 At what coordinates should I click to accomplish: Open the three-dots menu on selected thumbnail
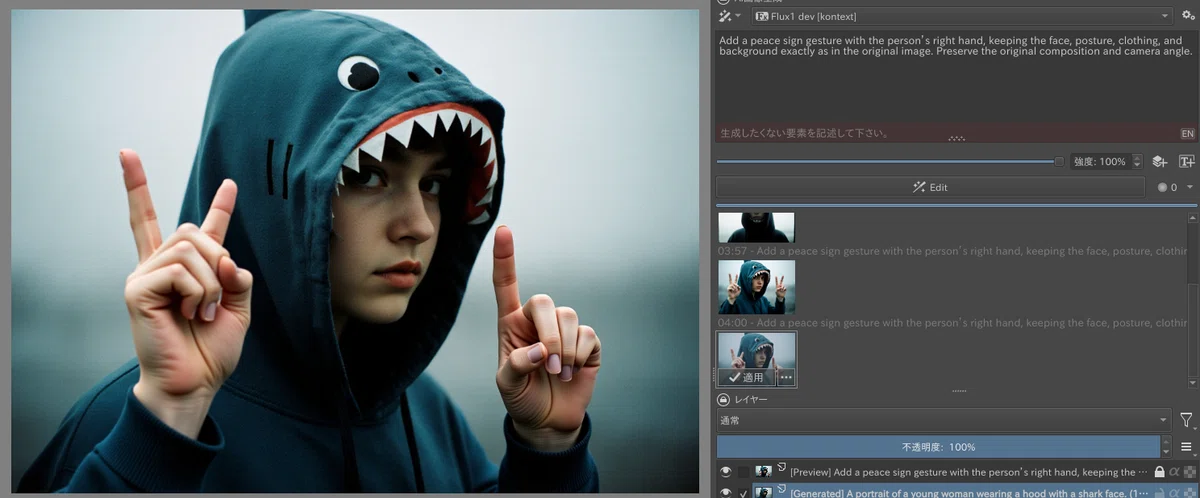coord(786,378)
